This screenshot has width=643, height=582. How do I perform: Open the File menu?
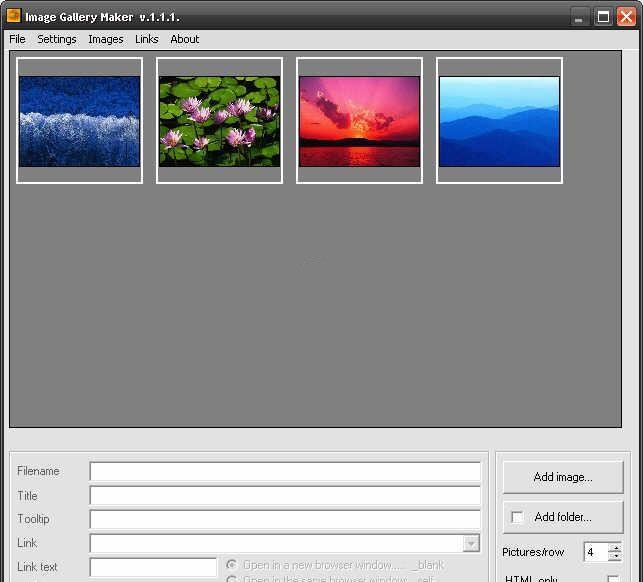[17, 39]
